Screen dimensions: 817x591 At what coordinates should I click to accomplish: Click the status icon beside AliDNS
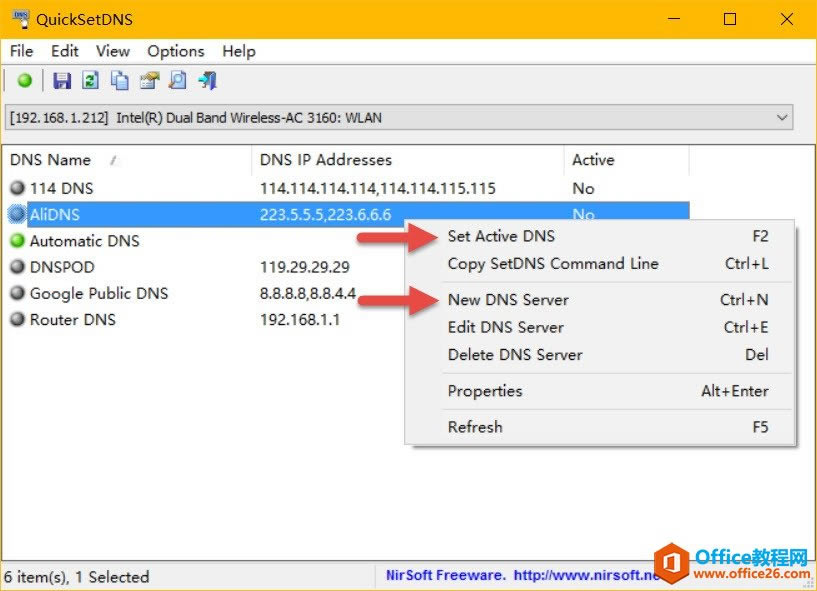coord(17,214)
